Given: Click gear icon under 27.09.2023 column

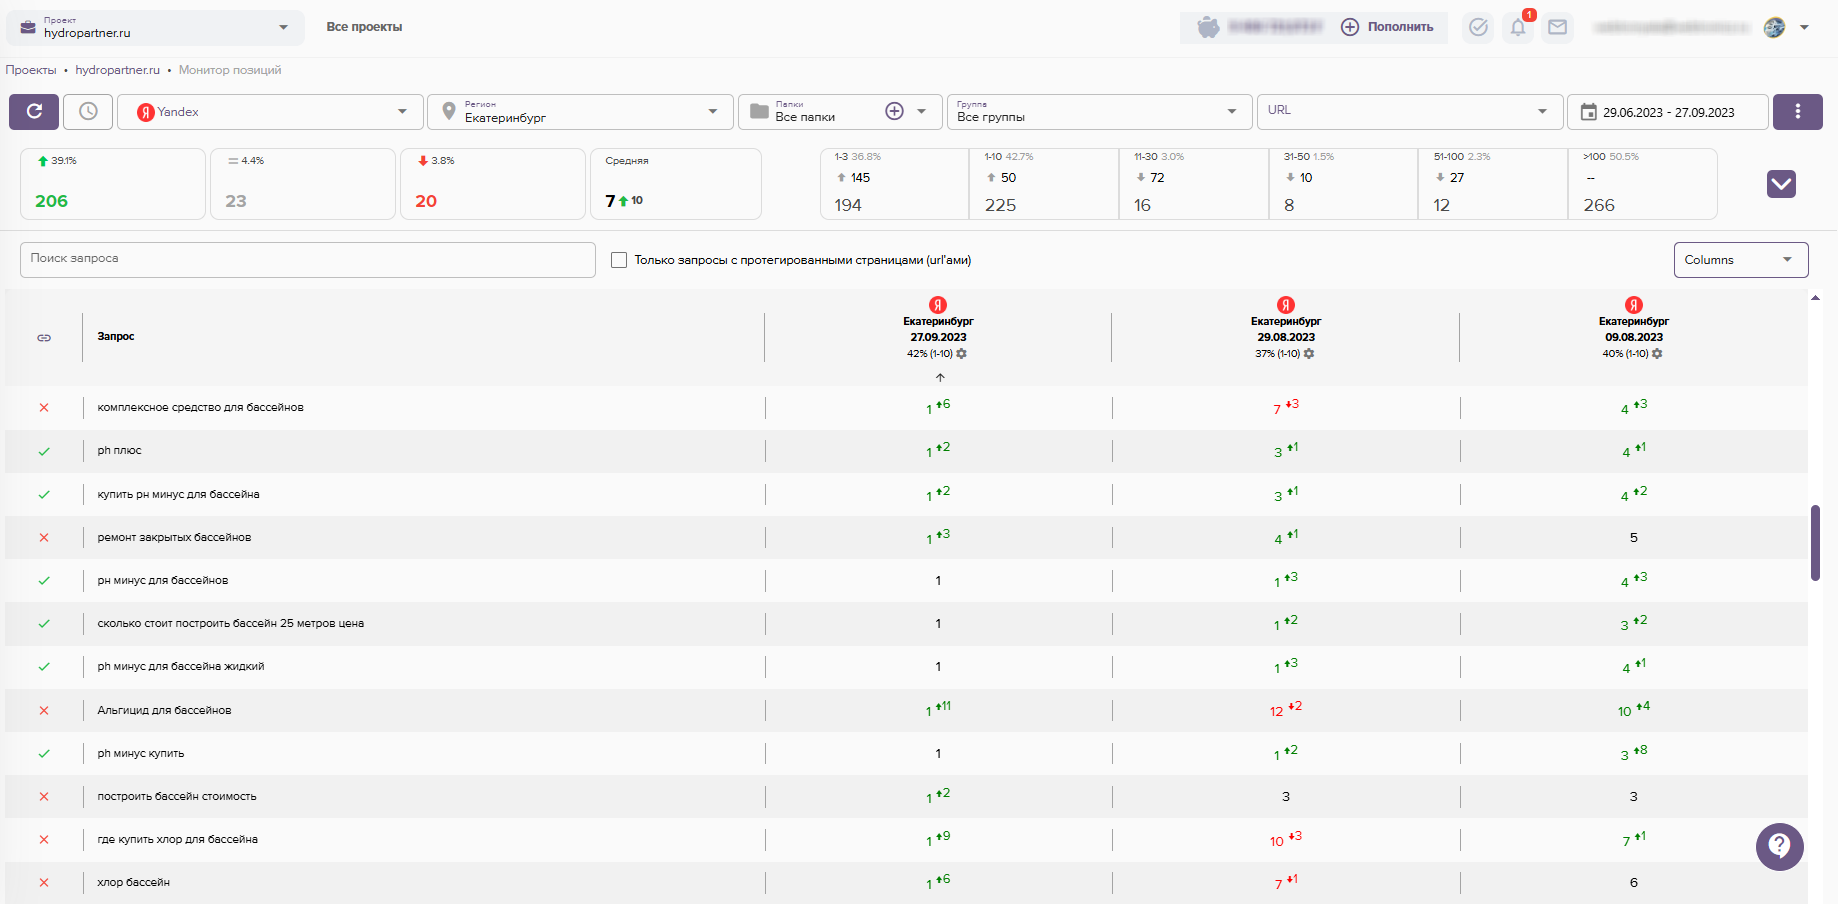Looking at the screenshot, I should (x=961, y=354).
